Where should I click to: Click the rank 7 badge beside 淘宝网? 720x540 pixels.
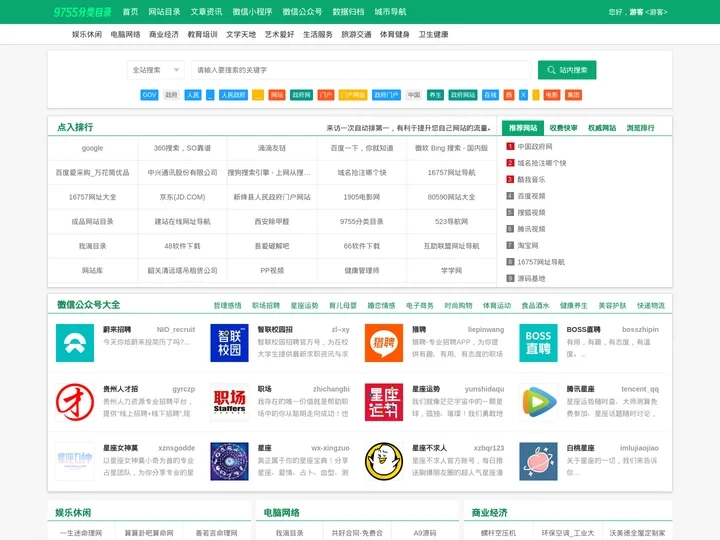pos(510,246)
